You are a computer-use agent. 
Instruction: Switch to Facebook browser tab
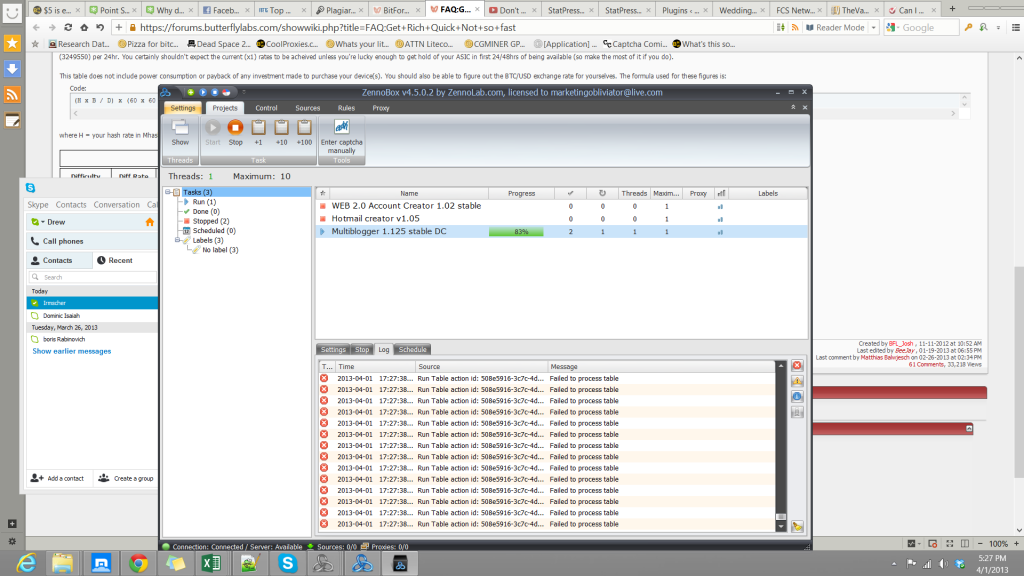tap(225, 10)
